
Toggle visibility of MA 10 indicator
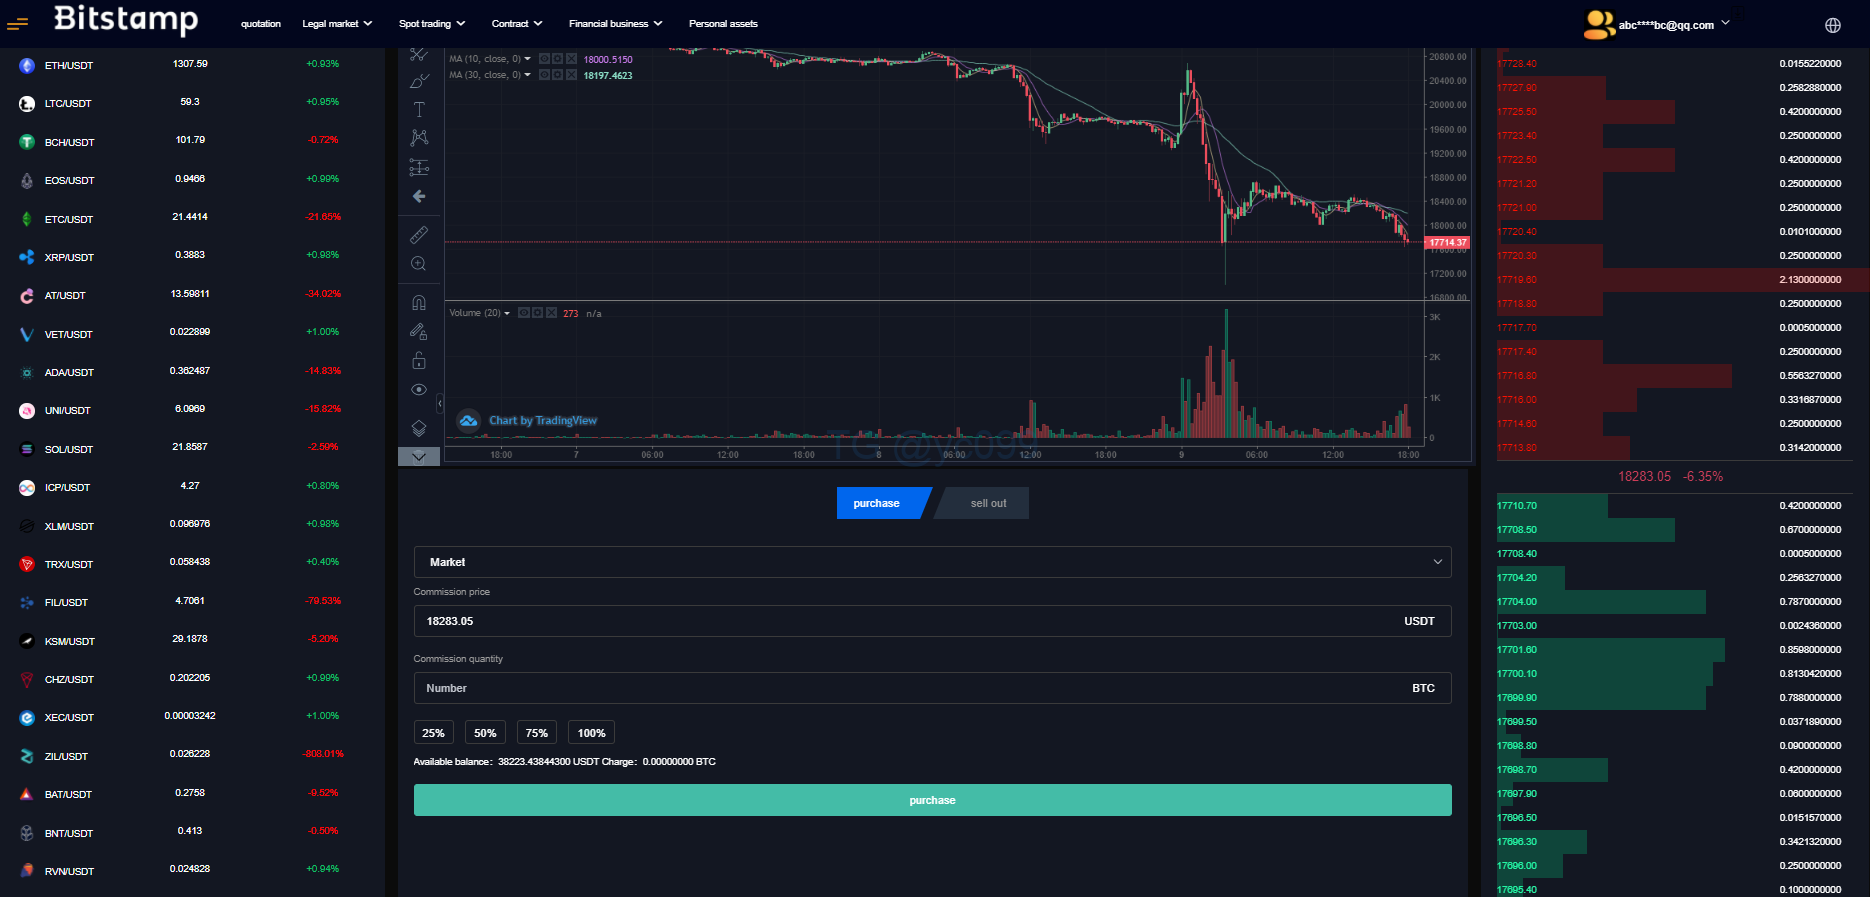pyautogui.click(x=544, y=59)
